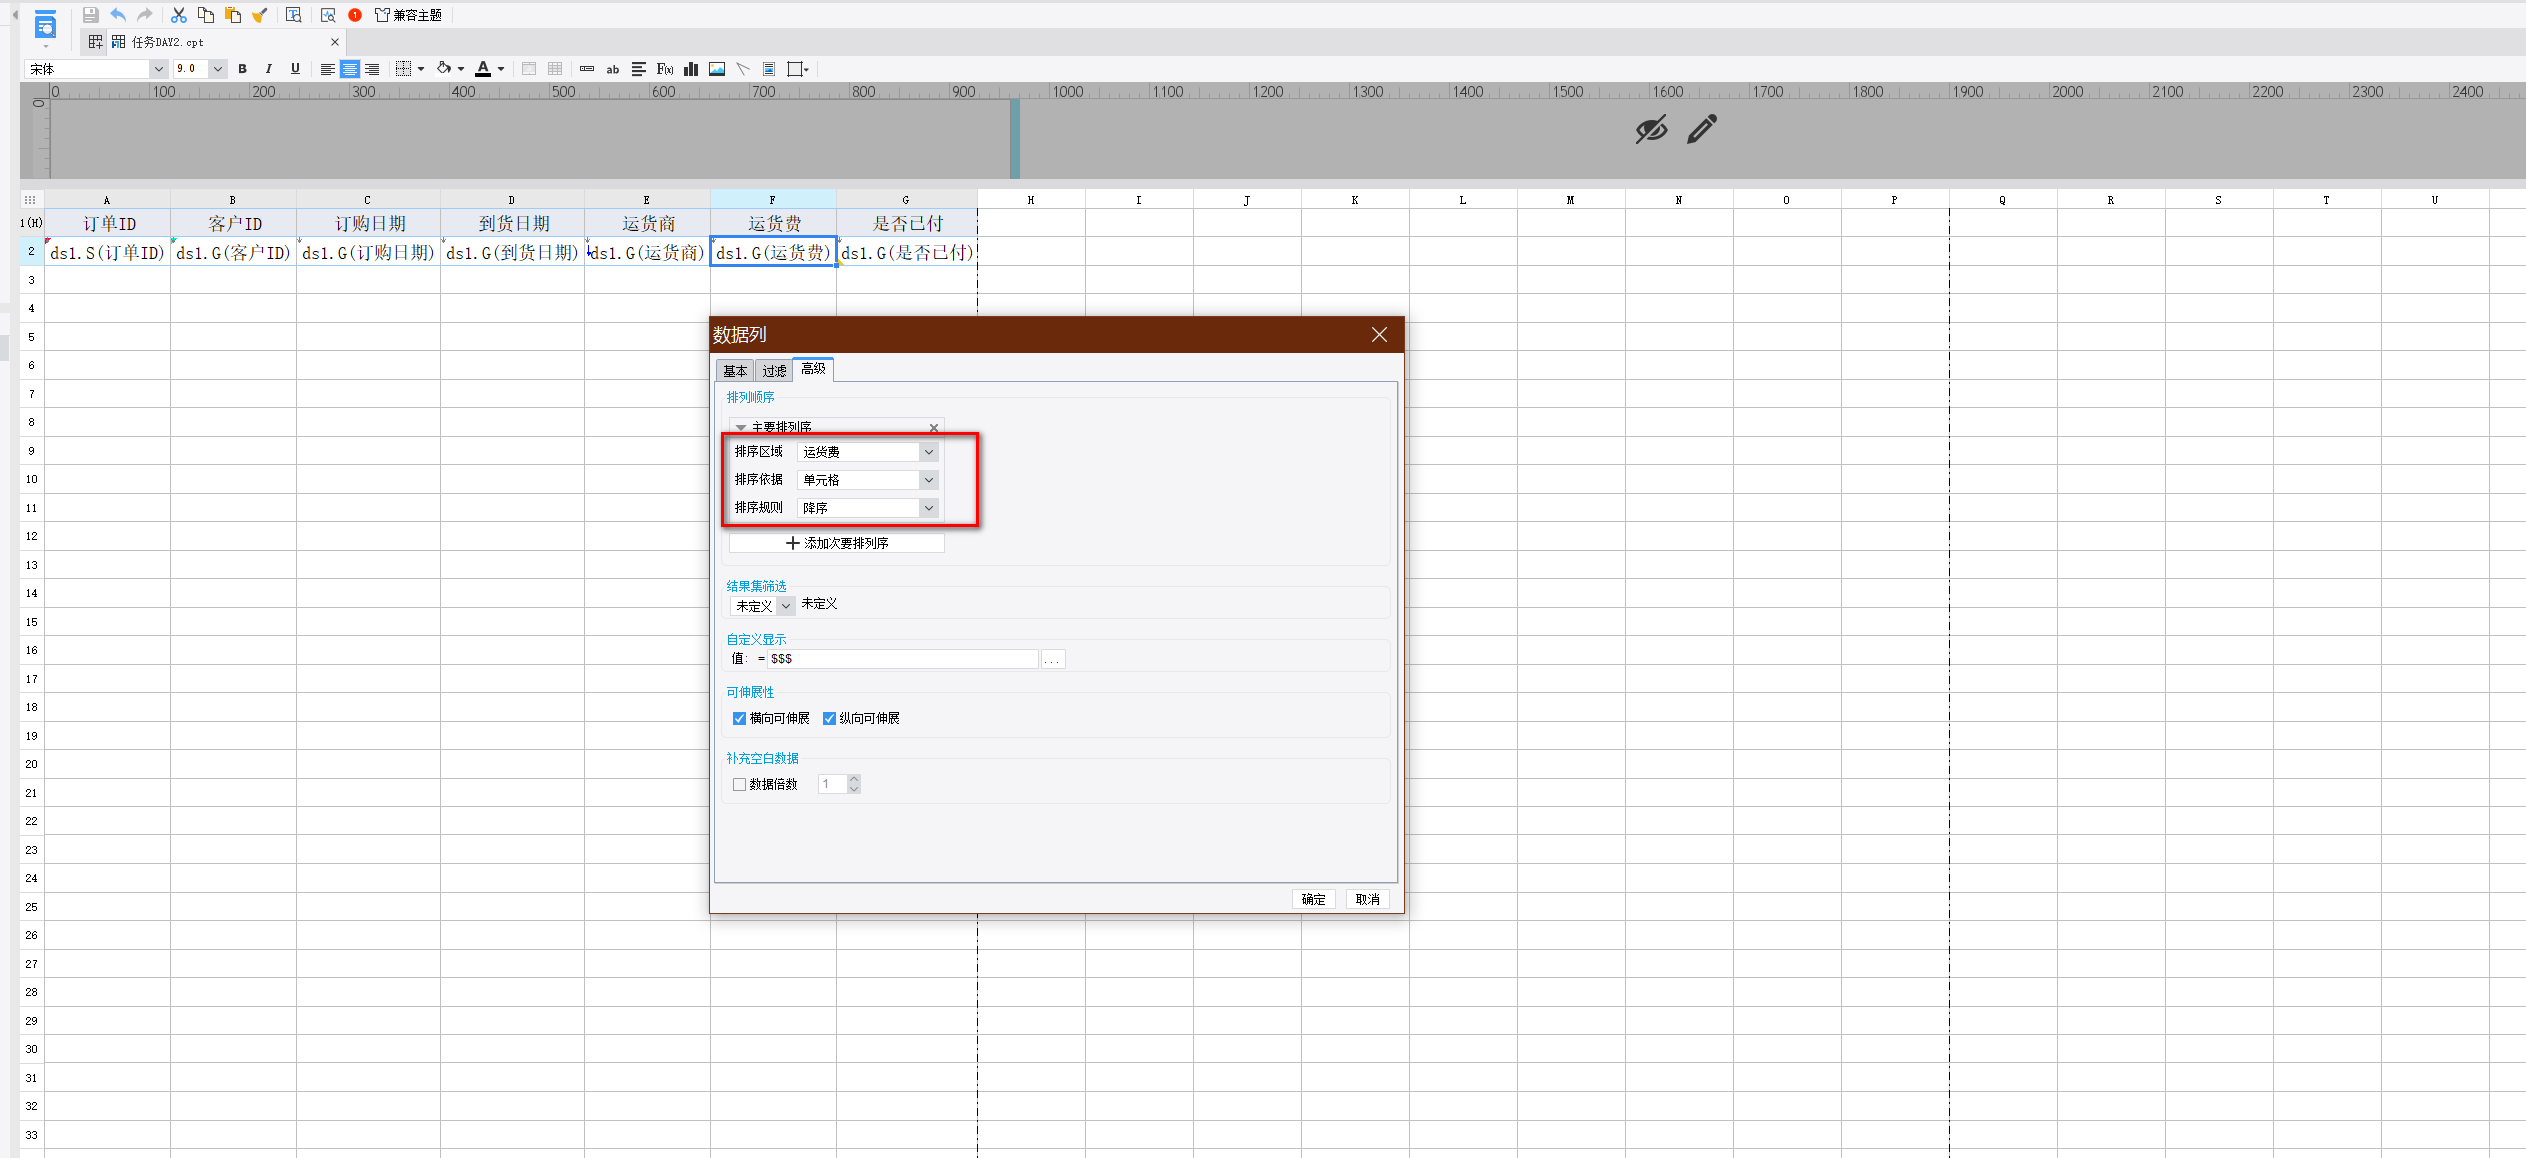
Task: Insert a chart via bar chart icon
Action: coord(691,69)
